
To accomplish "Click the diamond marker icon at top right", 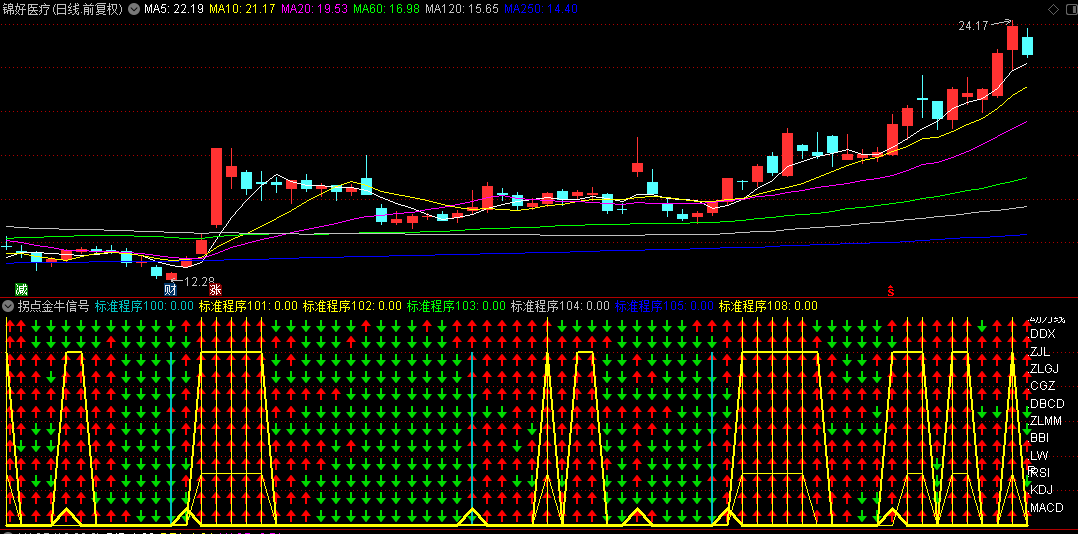I will [x=1053, y=10].
